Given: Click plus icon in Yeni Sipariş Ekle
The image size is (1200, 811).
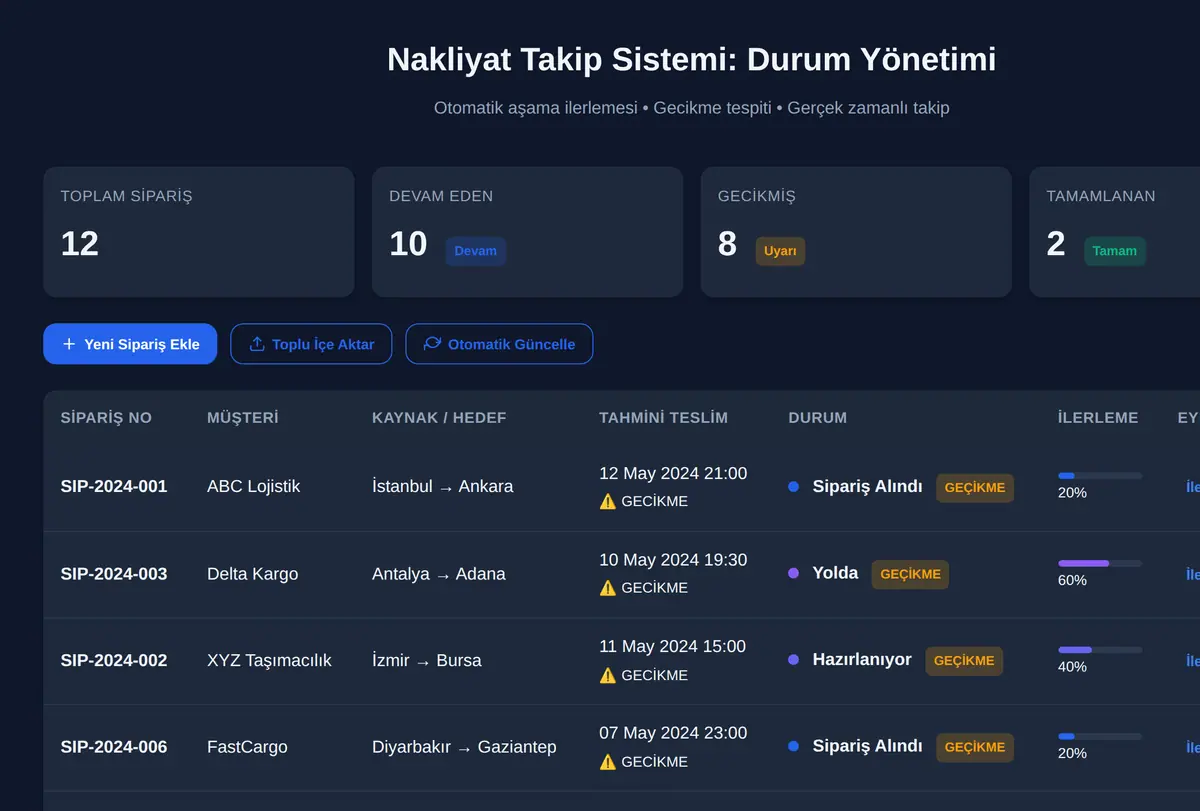Looking at the screenshot, I should 69,344.
